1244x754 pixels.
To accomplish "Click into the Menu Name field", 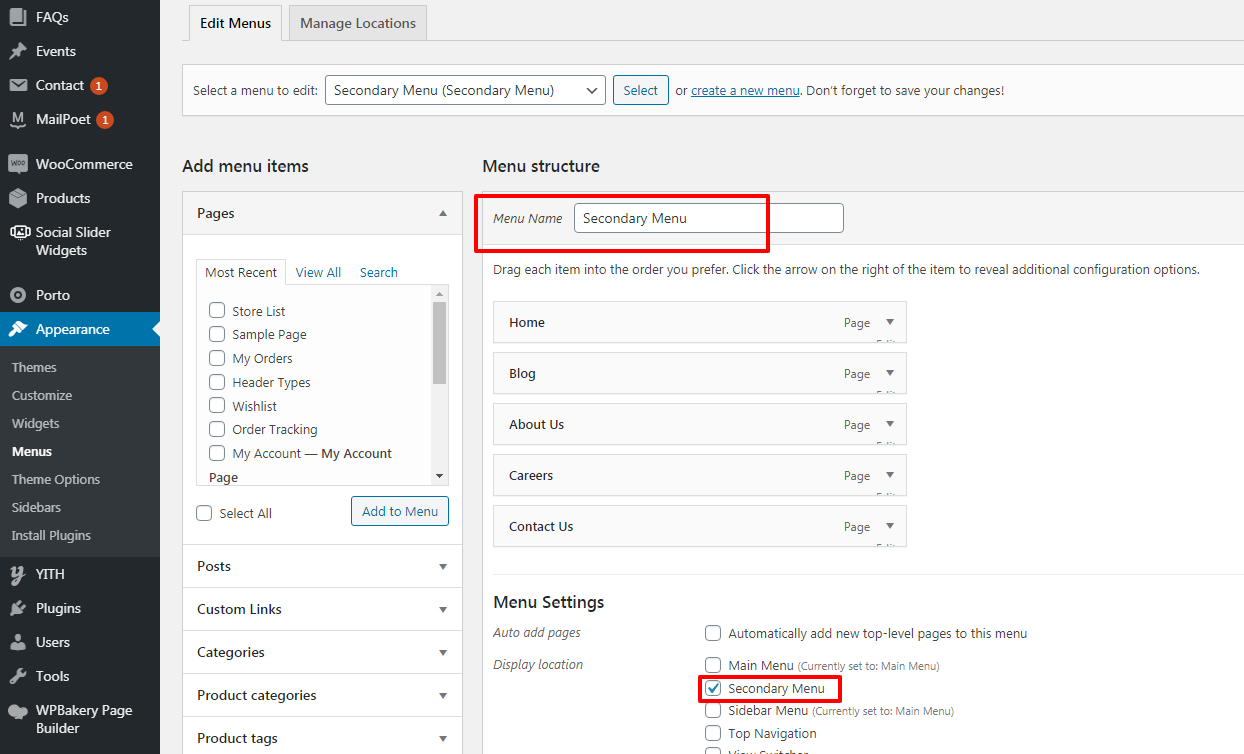I will 708,218.
